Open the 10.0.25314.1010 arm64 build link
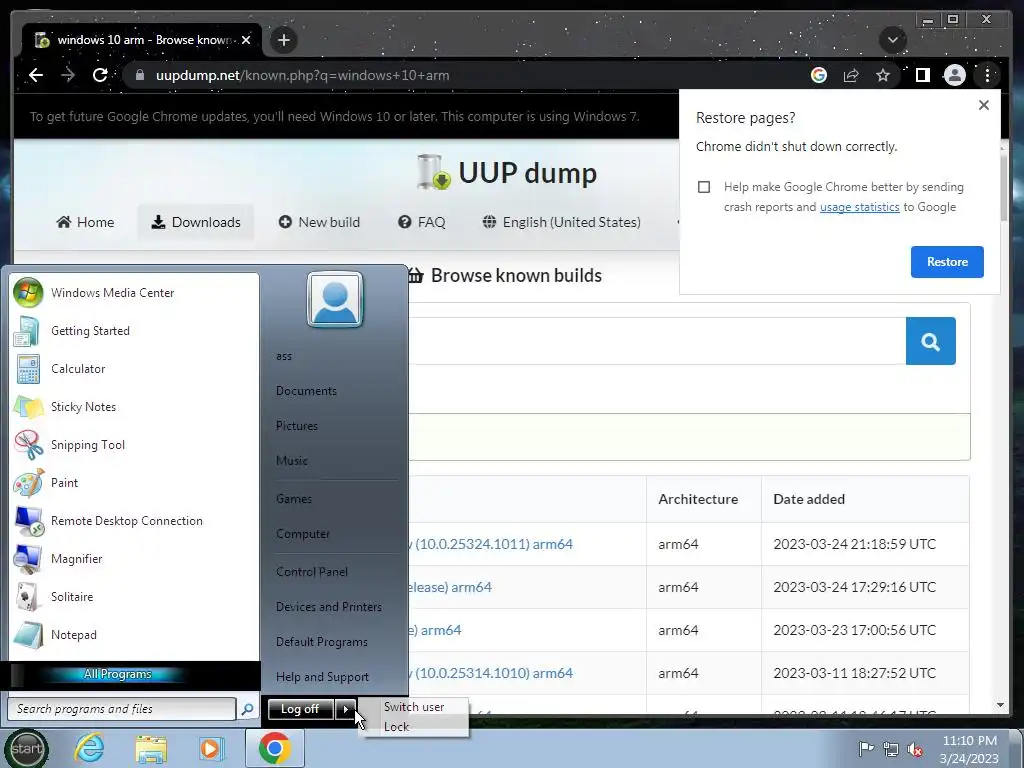 (491, 673)
